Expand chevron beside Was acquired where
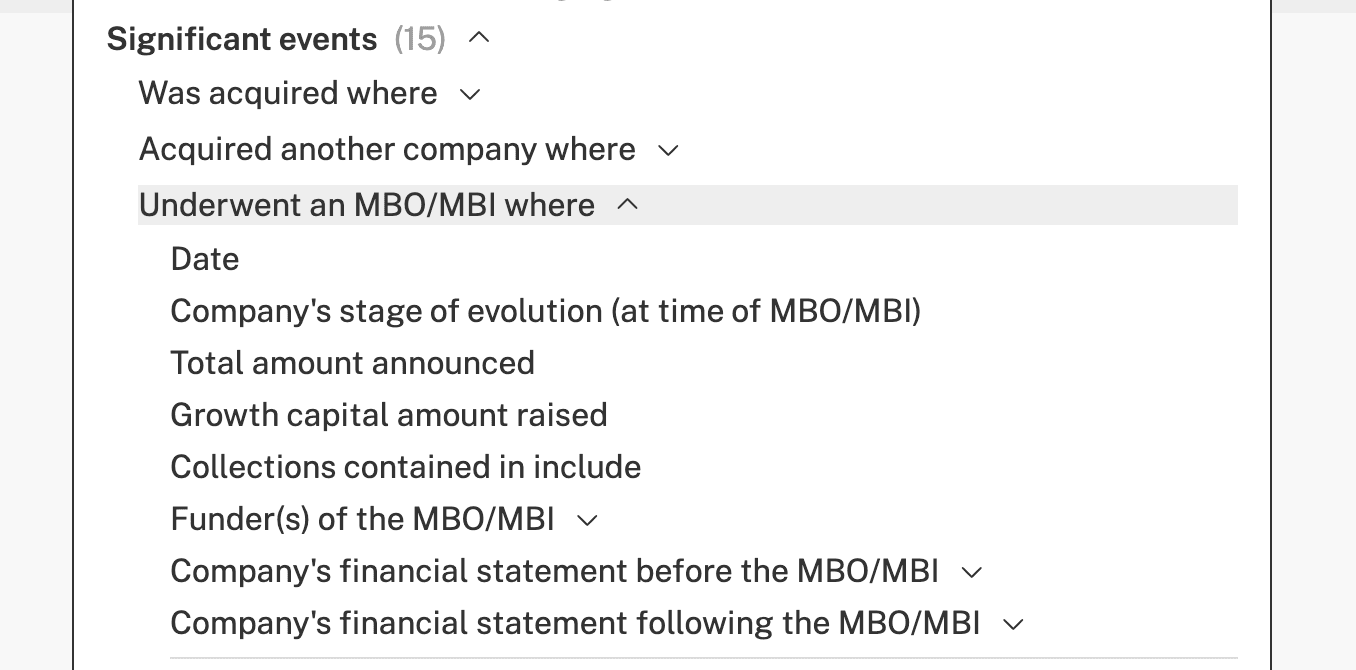1356x670 pixels. [x=470, y=95]
